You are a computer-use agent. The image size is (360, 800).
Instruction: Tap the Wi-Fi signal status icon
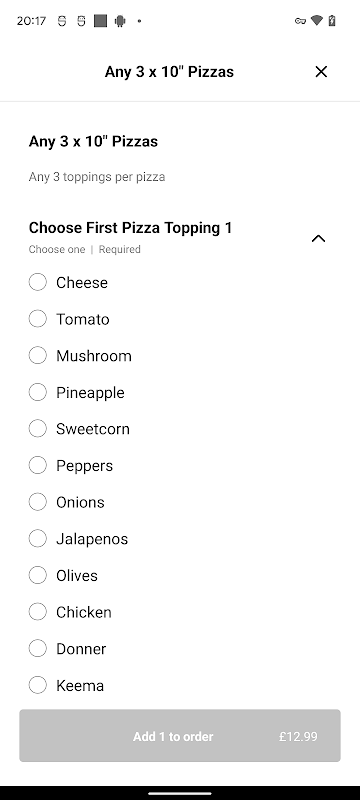(x=317, y=20)
